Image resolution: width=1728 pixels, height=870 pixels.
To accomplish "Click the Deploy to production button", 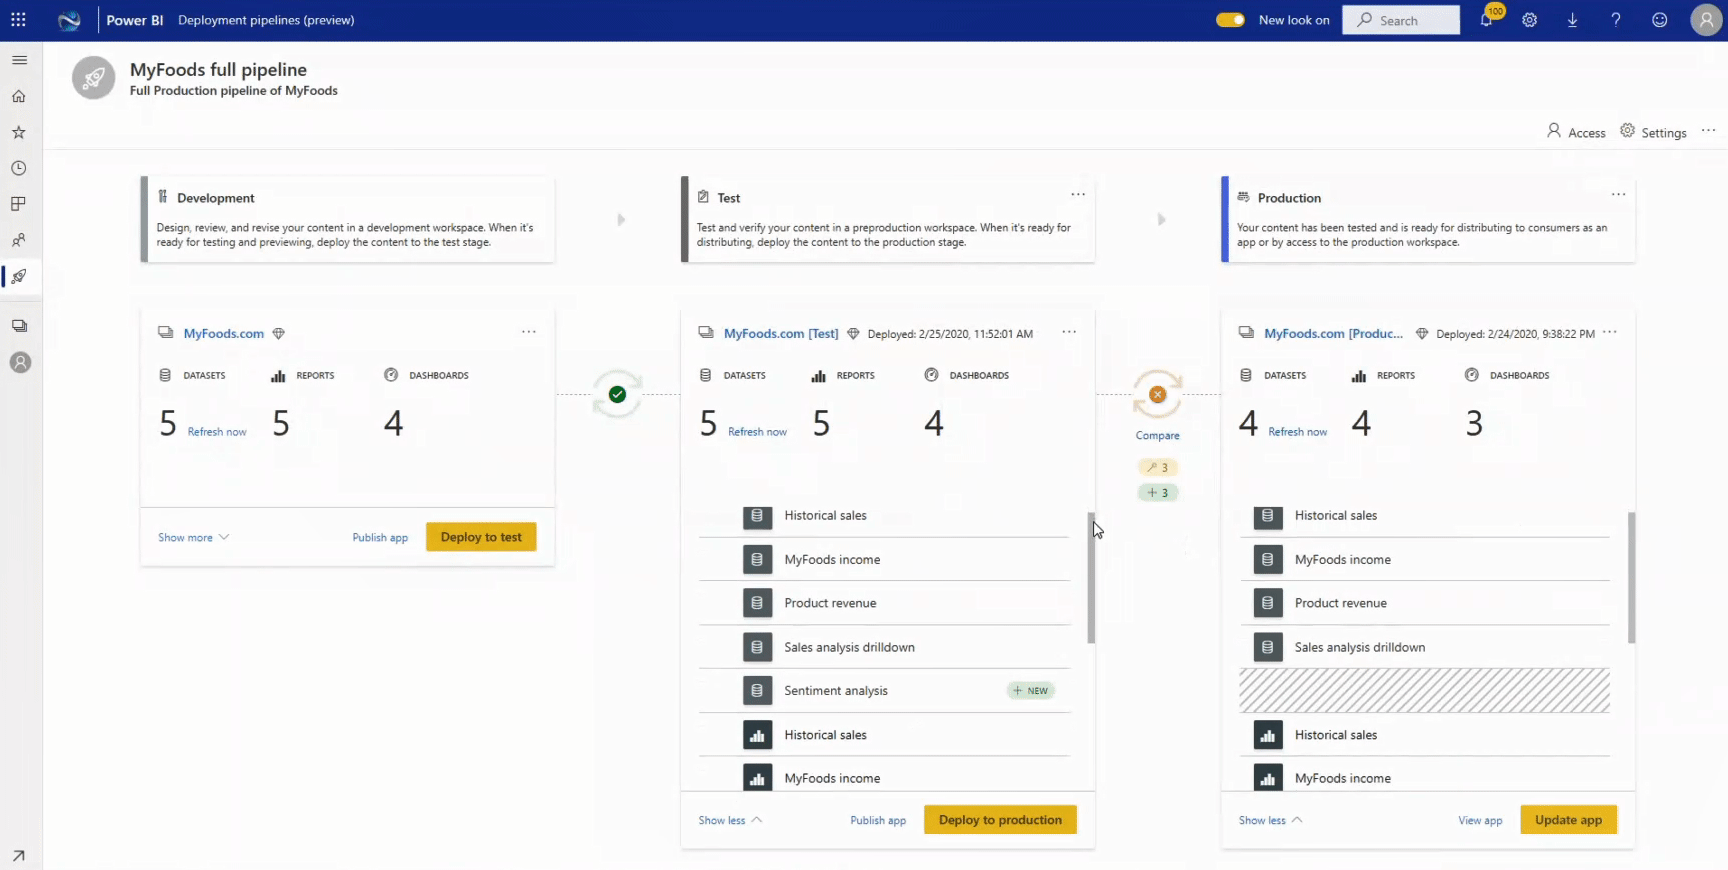I will (x=1000, y=820).
